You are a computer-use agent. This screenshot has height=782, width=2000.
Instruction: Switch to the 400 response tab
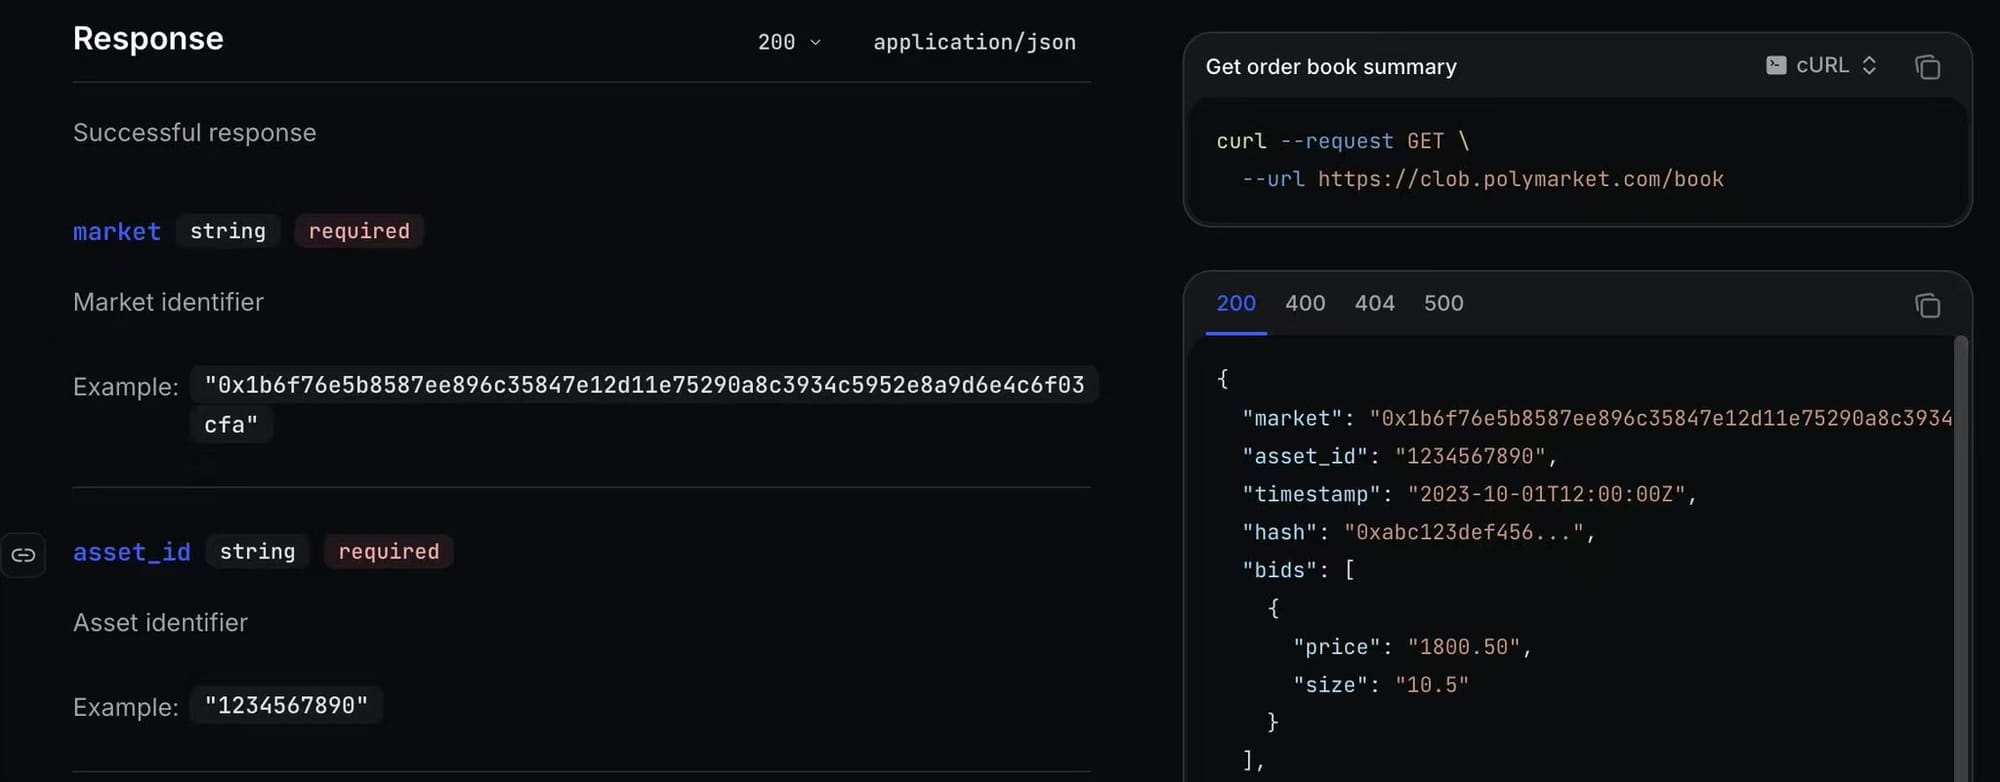coord(1305,303)
